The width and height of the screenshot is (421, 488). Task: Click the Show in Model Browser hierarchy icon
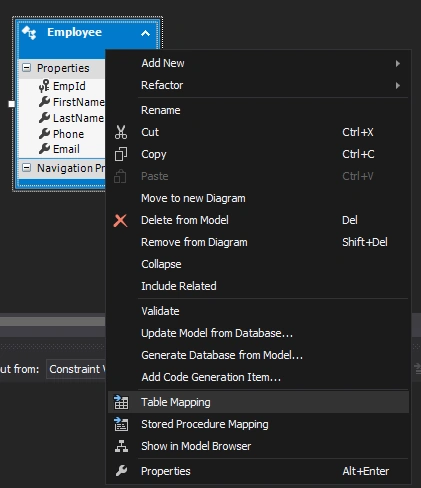pyautogui.click(x=121, y=446)
